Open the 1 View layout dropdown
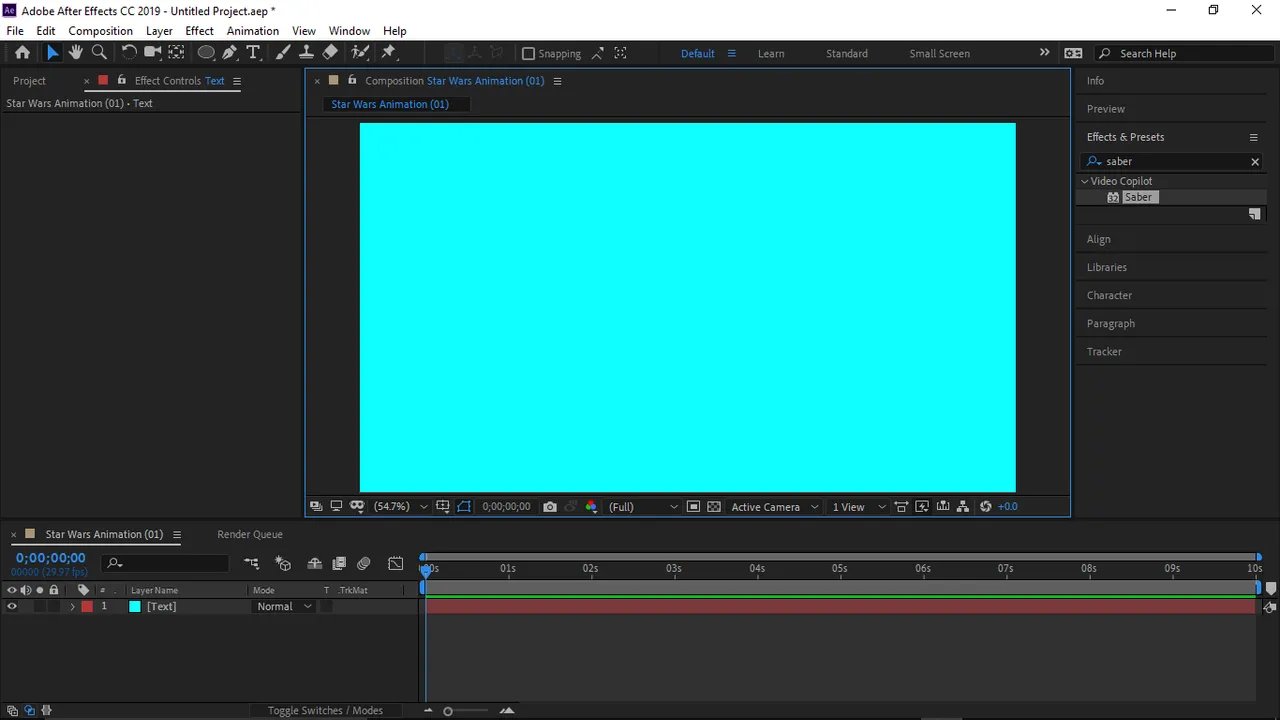 click(x=859, y=507)
